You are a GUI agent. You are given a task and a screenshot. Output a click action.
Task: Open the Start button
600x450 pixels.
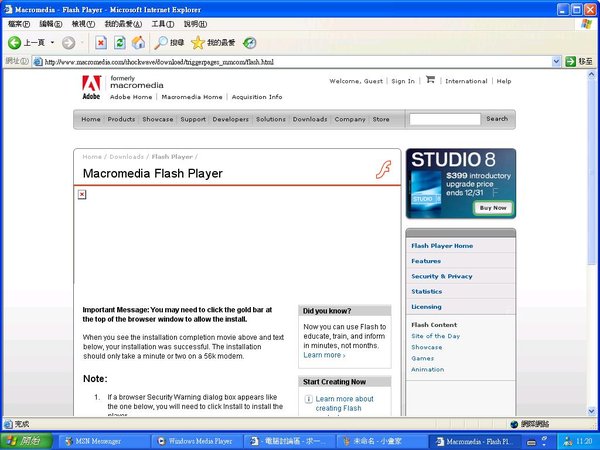(26, 441)
